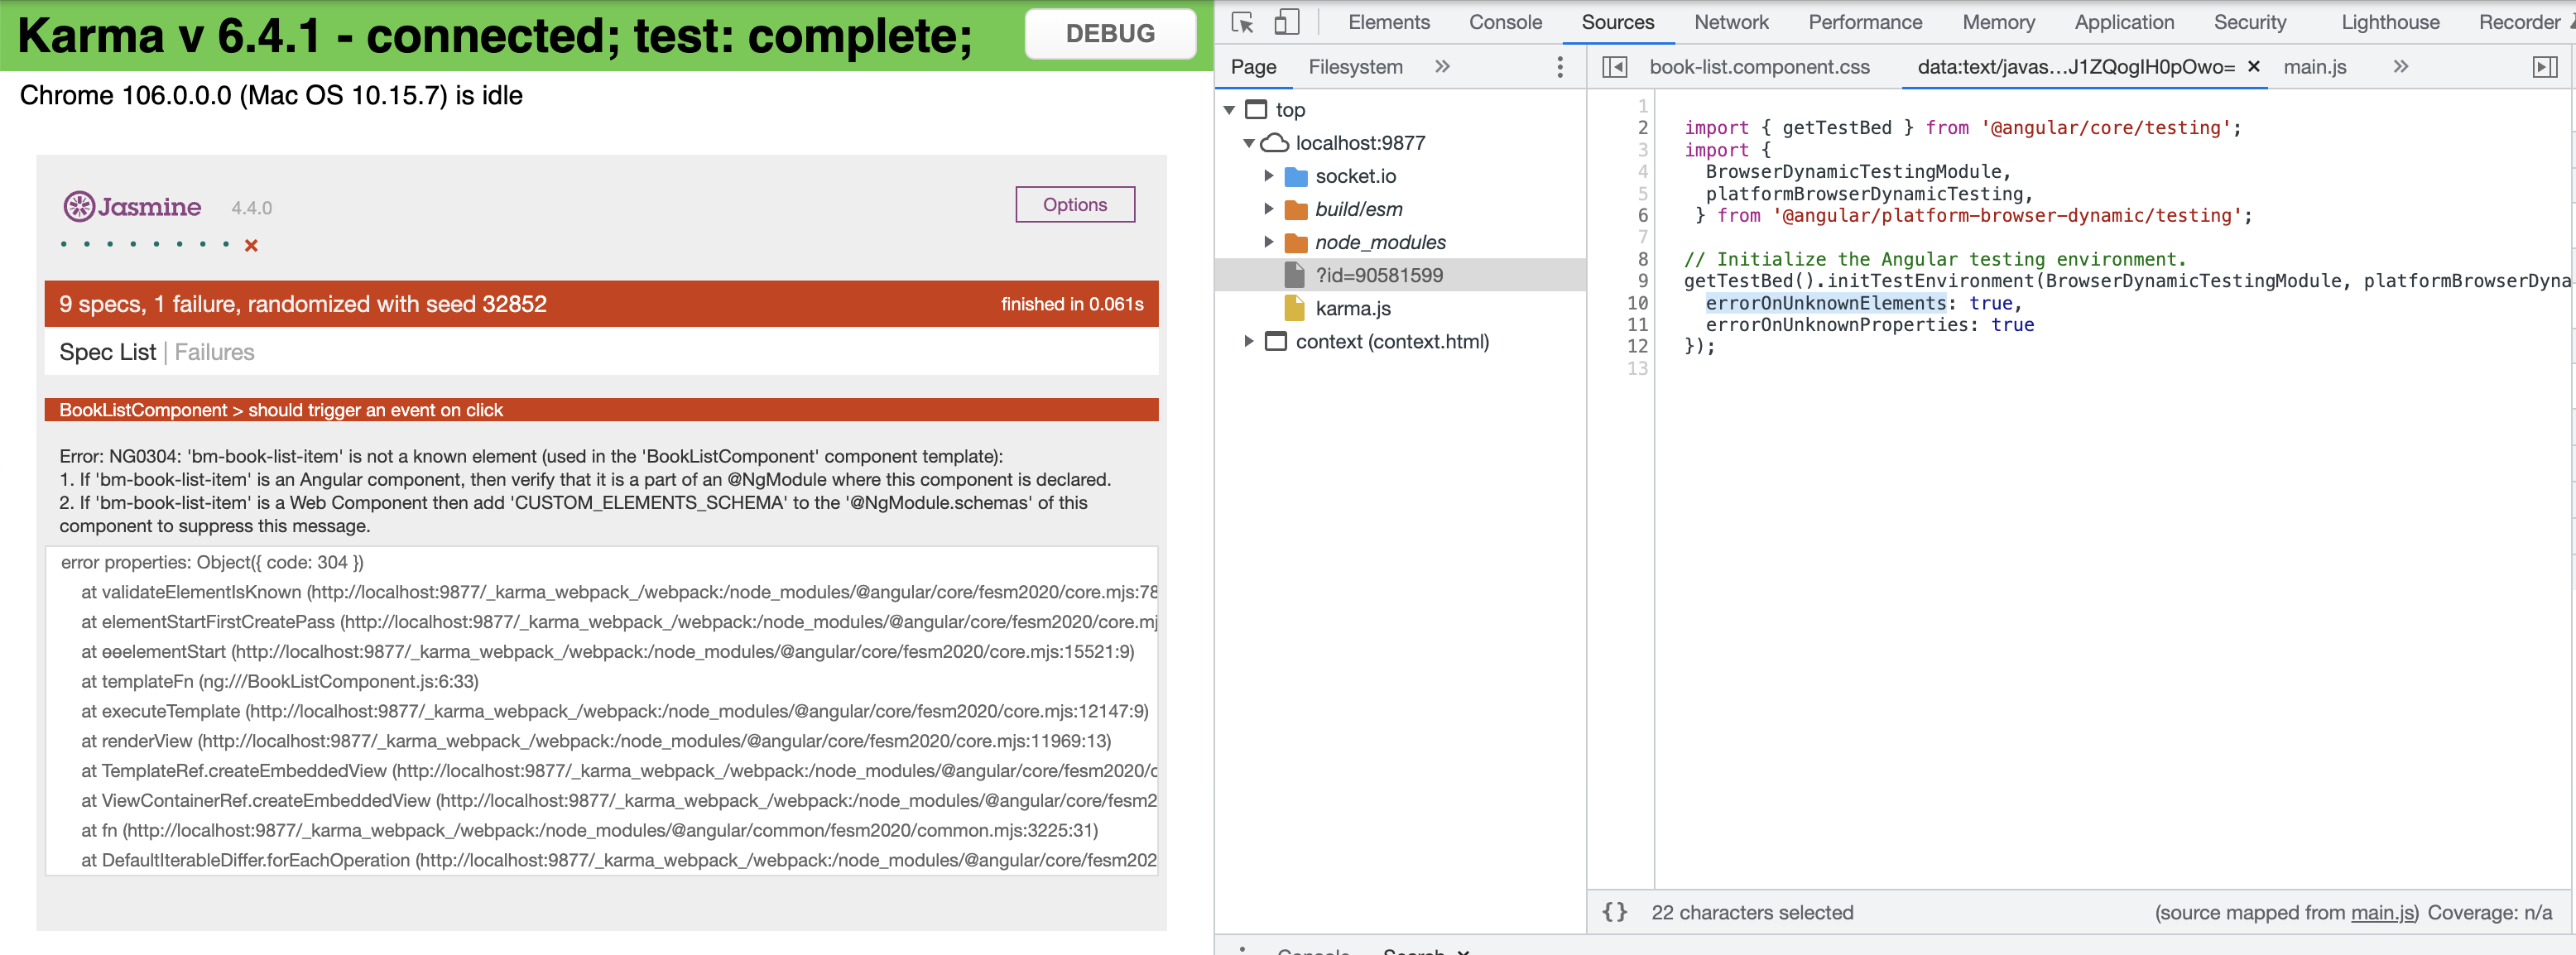Viewport: 2576px width, 955px height.
Task: Click the DEBUG button
Action: click(1110, 33)
